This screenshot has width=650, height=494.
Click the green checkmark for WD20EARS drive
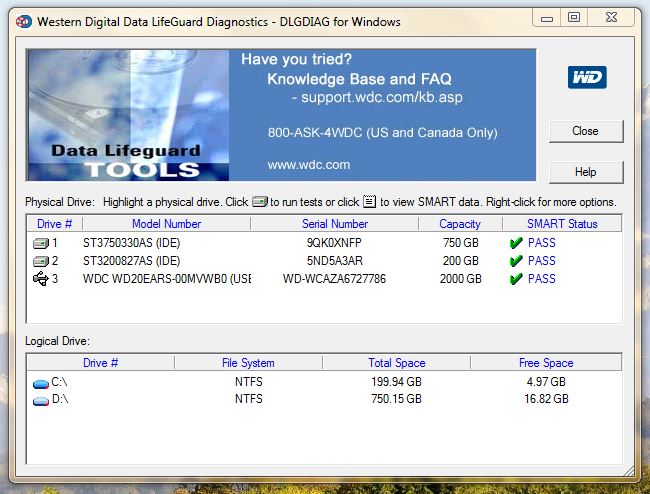[516, 279]
